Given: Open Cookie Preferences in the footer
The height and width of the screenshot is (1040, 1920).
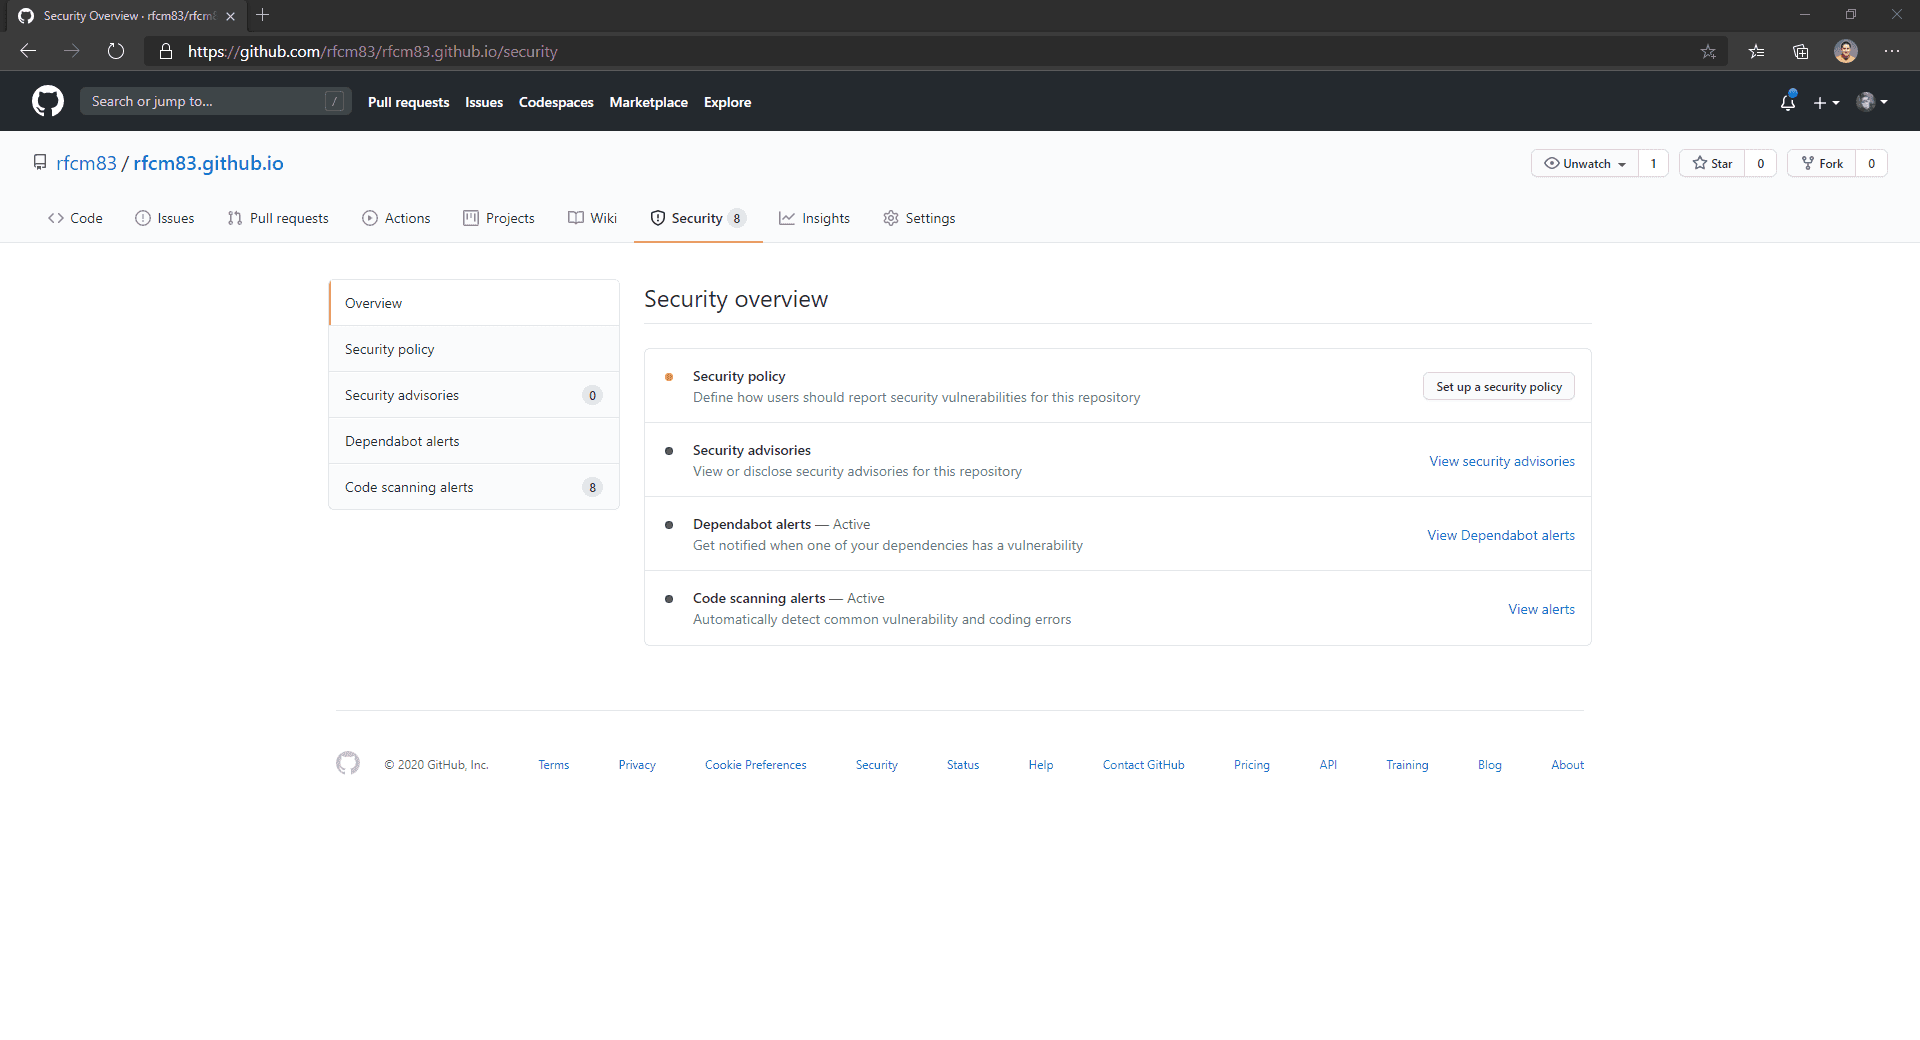Looking at the screenshot, I should 755,765.
